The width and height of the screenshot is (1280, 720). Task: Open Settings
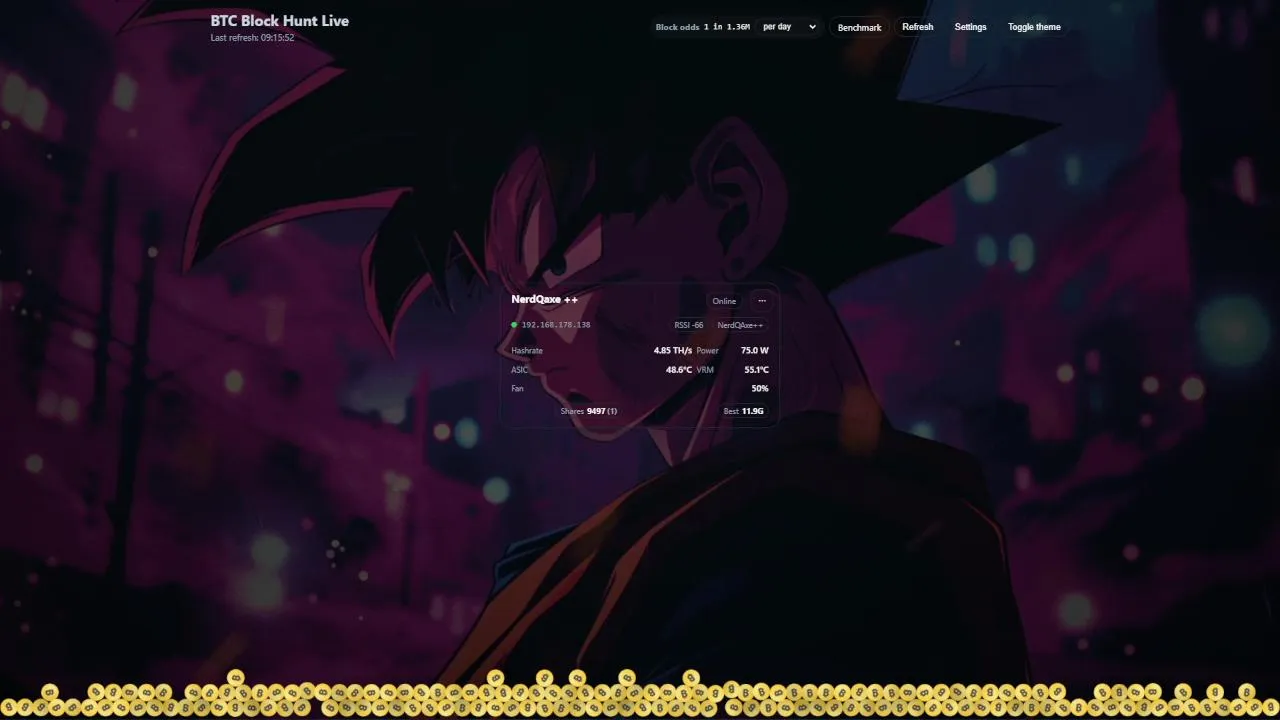pos(970,27)
